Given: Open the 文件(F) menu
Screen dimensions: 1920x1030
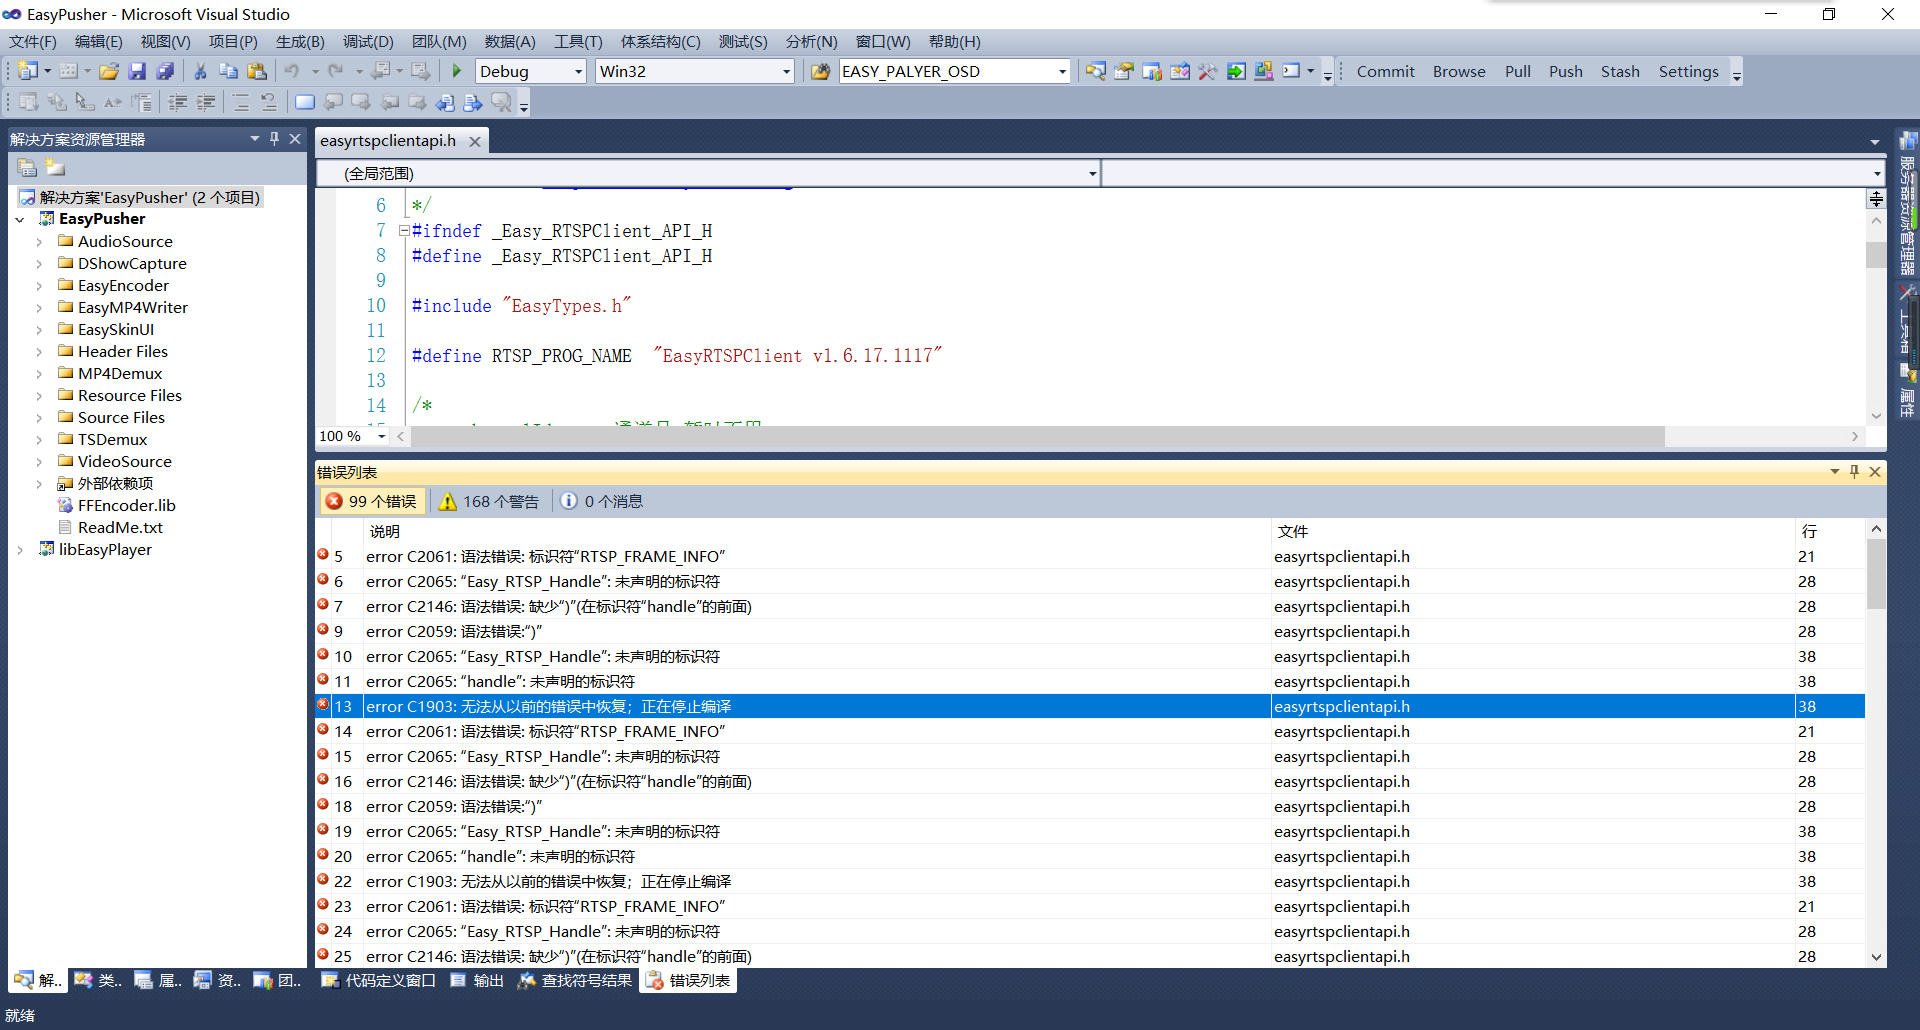Looking at the screenshot, I should tap(33, 41).
